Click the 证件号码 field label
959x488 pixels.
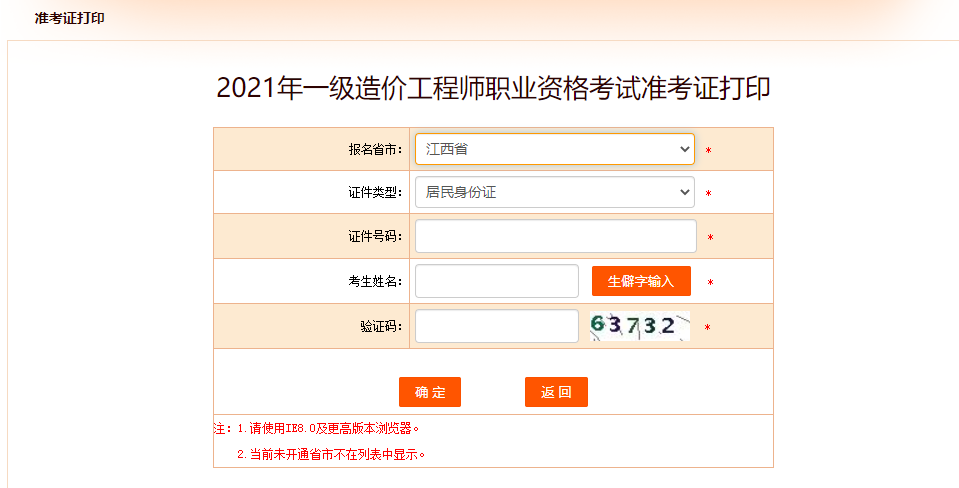[375, 237]
